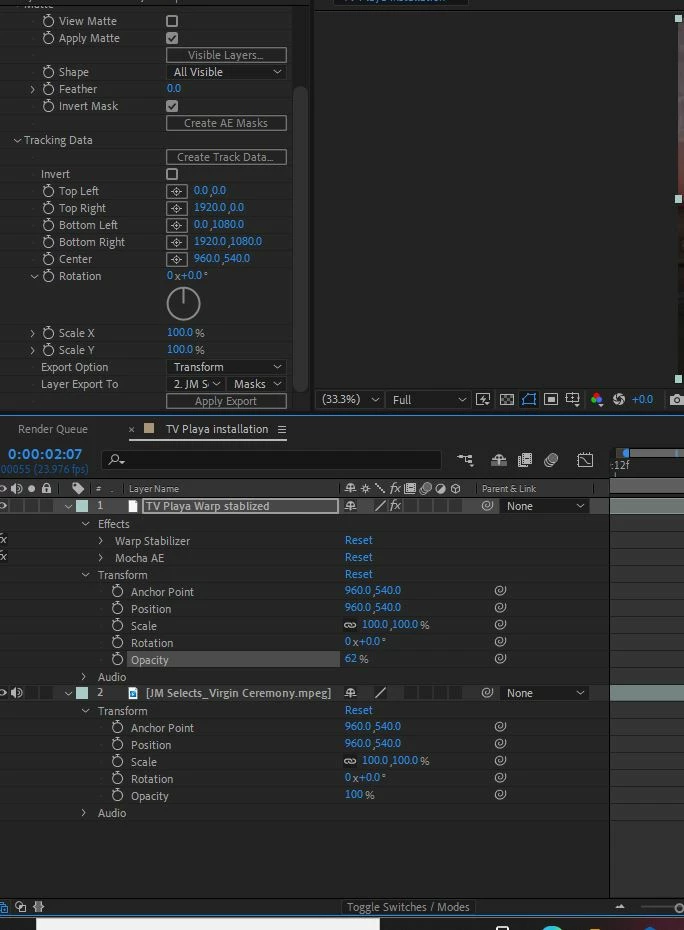Click the Top Right point picker crosshair
684x930 pixels.
177,208
